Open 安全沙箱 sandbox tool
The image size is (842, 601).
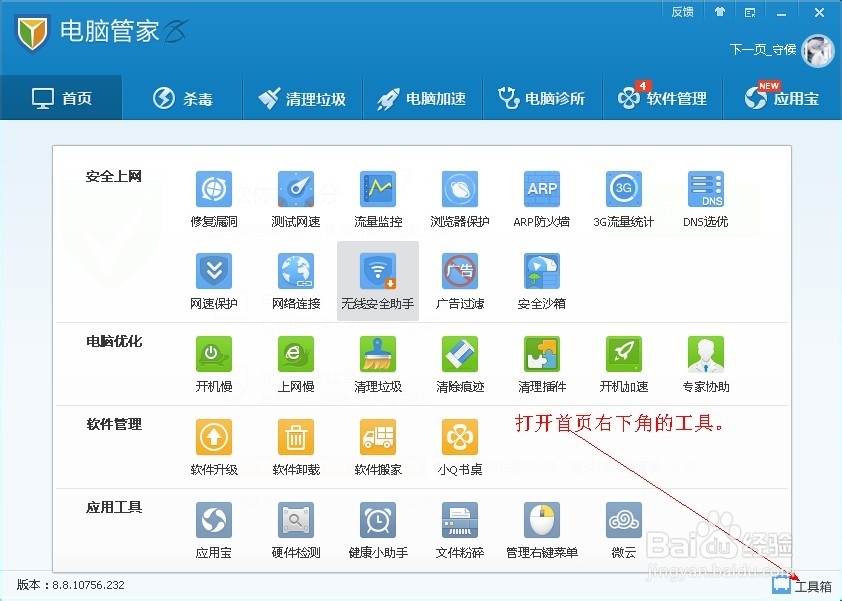(542, 281)
